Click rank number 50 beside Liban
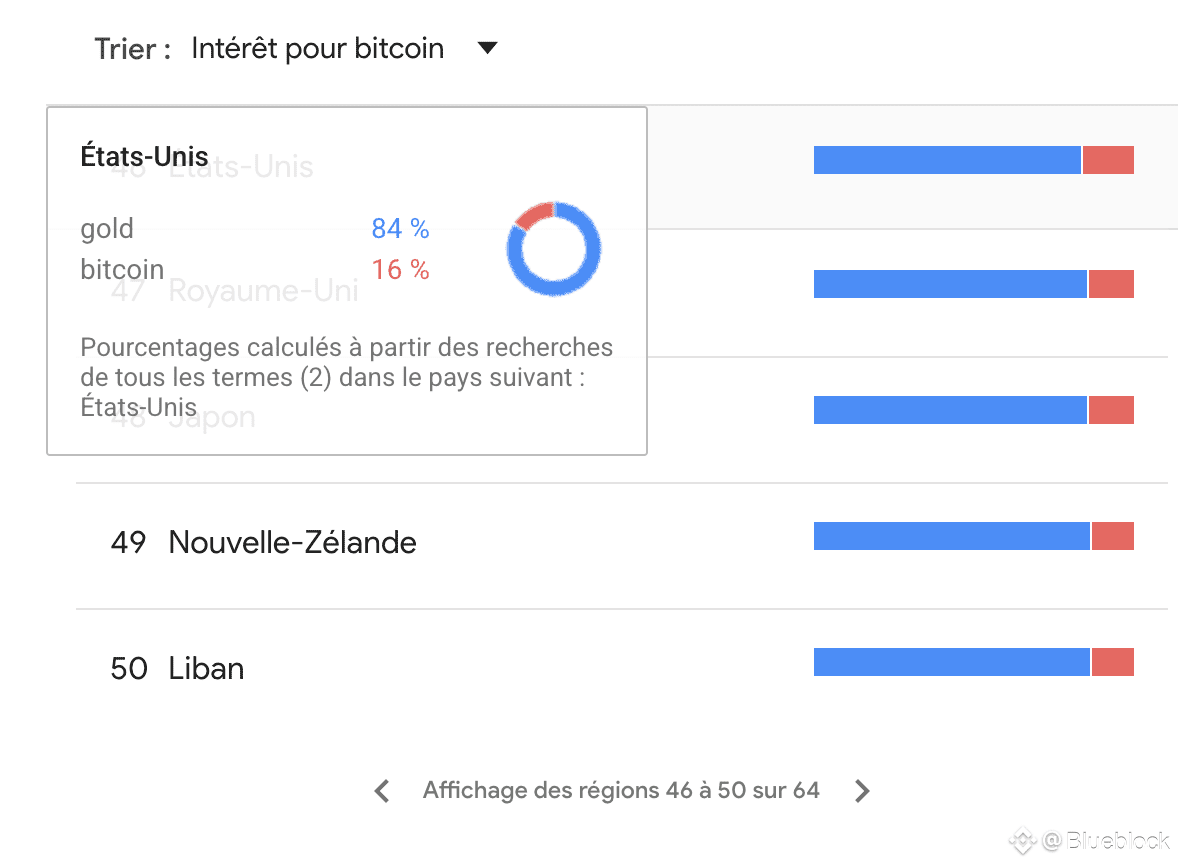This screenshot has width=1178, height=866. tap(129, 668)
